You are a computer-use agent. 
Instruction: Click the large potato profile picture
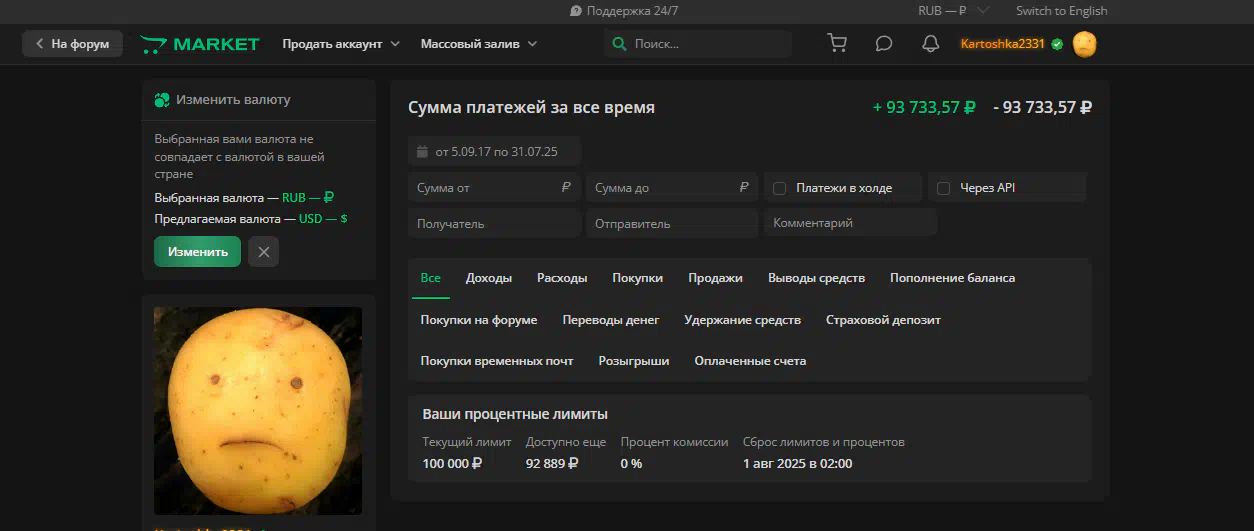(x=258, y=411)
